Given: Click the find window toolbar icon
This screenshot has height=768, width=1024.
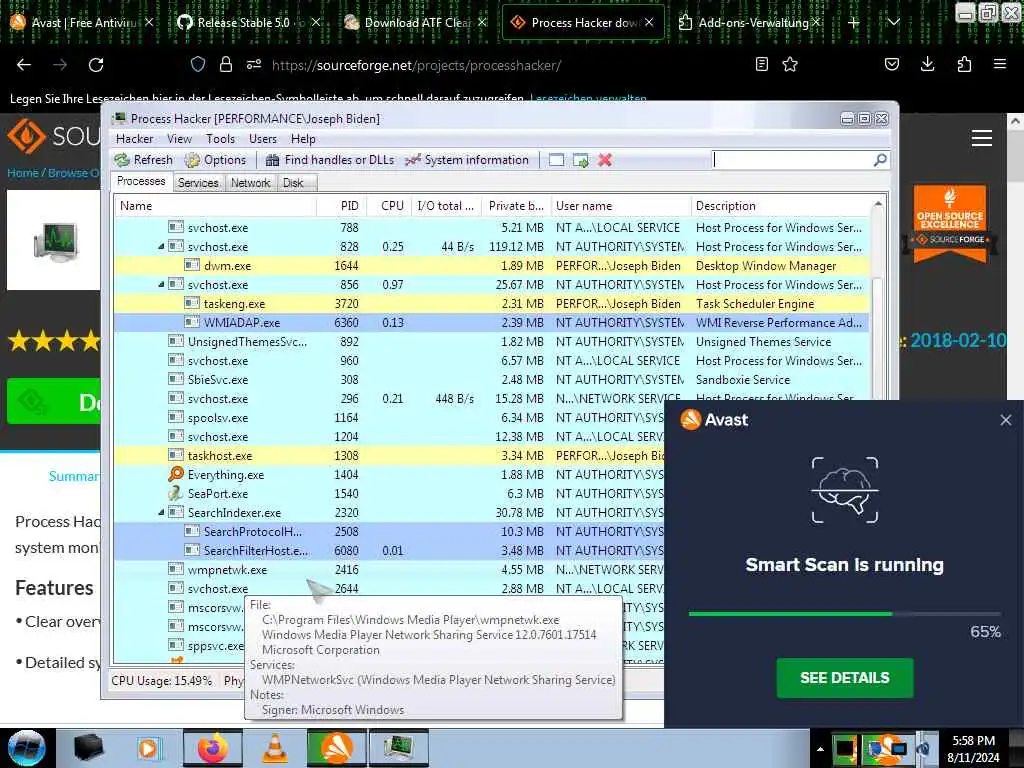Looking at the screenshot, I should [x=556, y=160].
